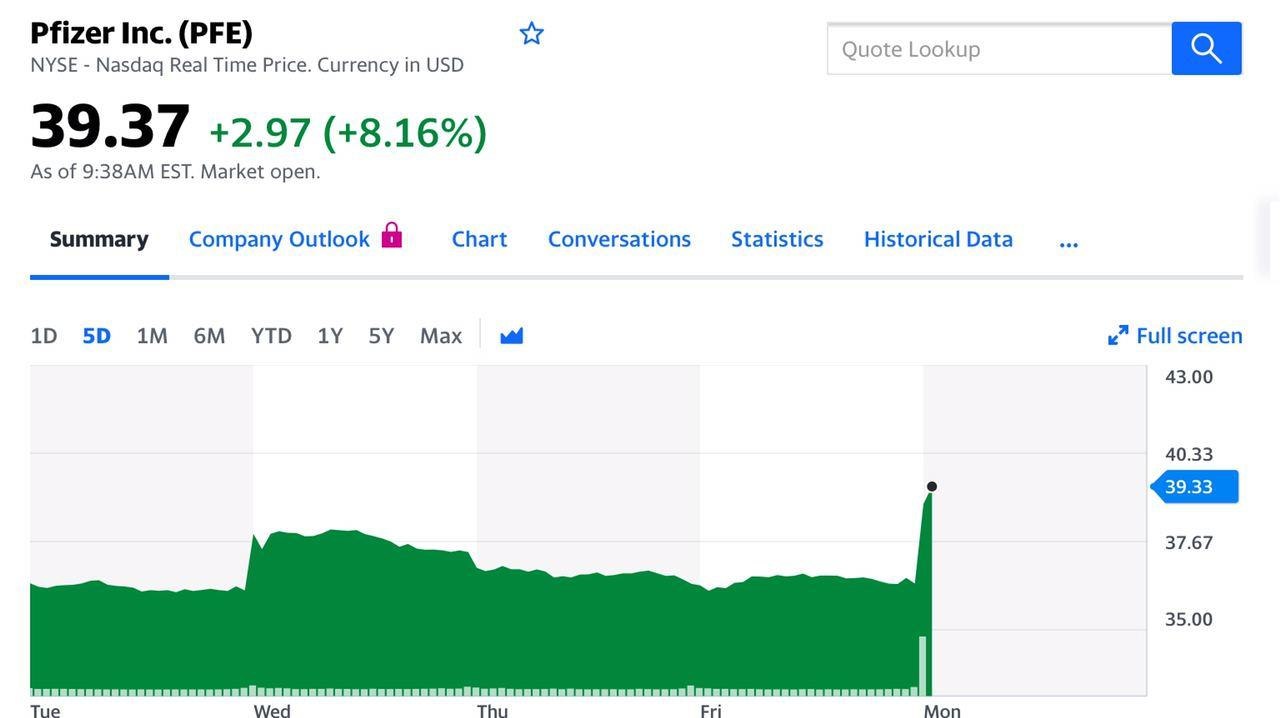Image resolution: width=1280 pixels, height=718 pixels.
Task: Select the Max chart range
Action: 441,335
